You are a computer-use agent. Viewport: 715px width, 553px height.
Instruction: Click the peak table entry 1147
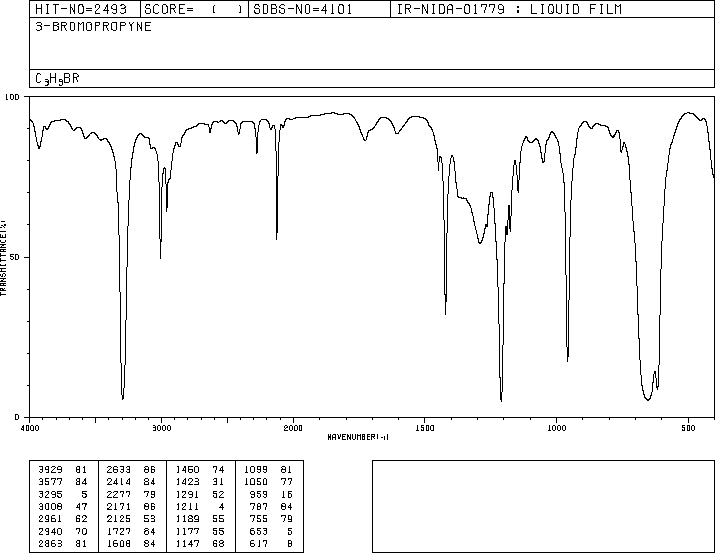point(187,544)
